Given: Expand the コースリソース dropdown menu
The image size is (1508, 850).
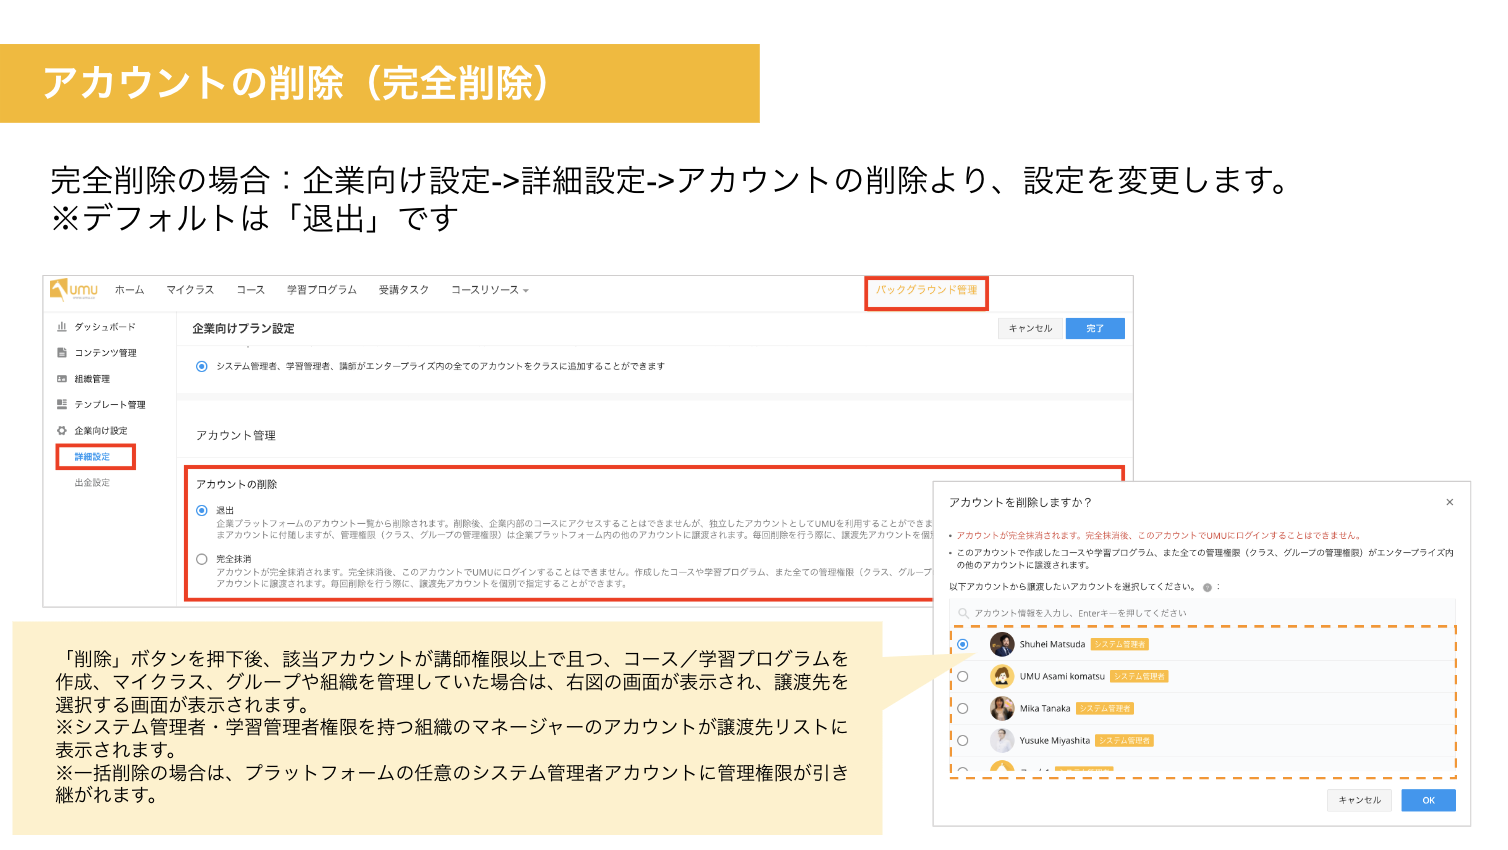Looking at the screenshot, I should point(489,290).
